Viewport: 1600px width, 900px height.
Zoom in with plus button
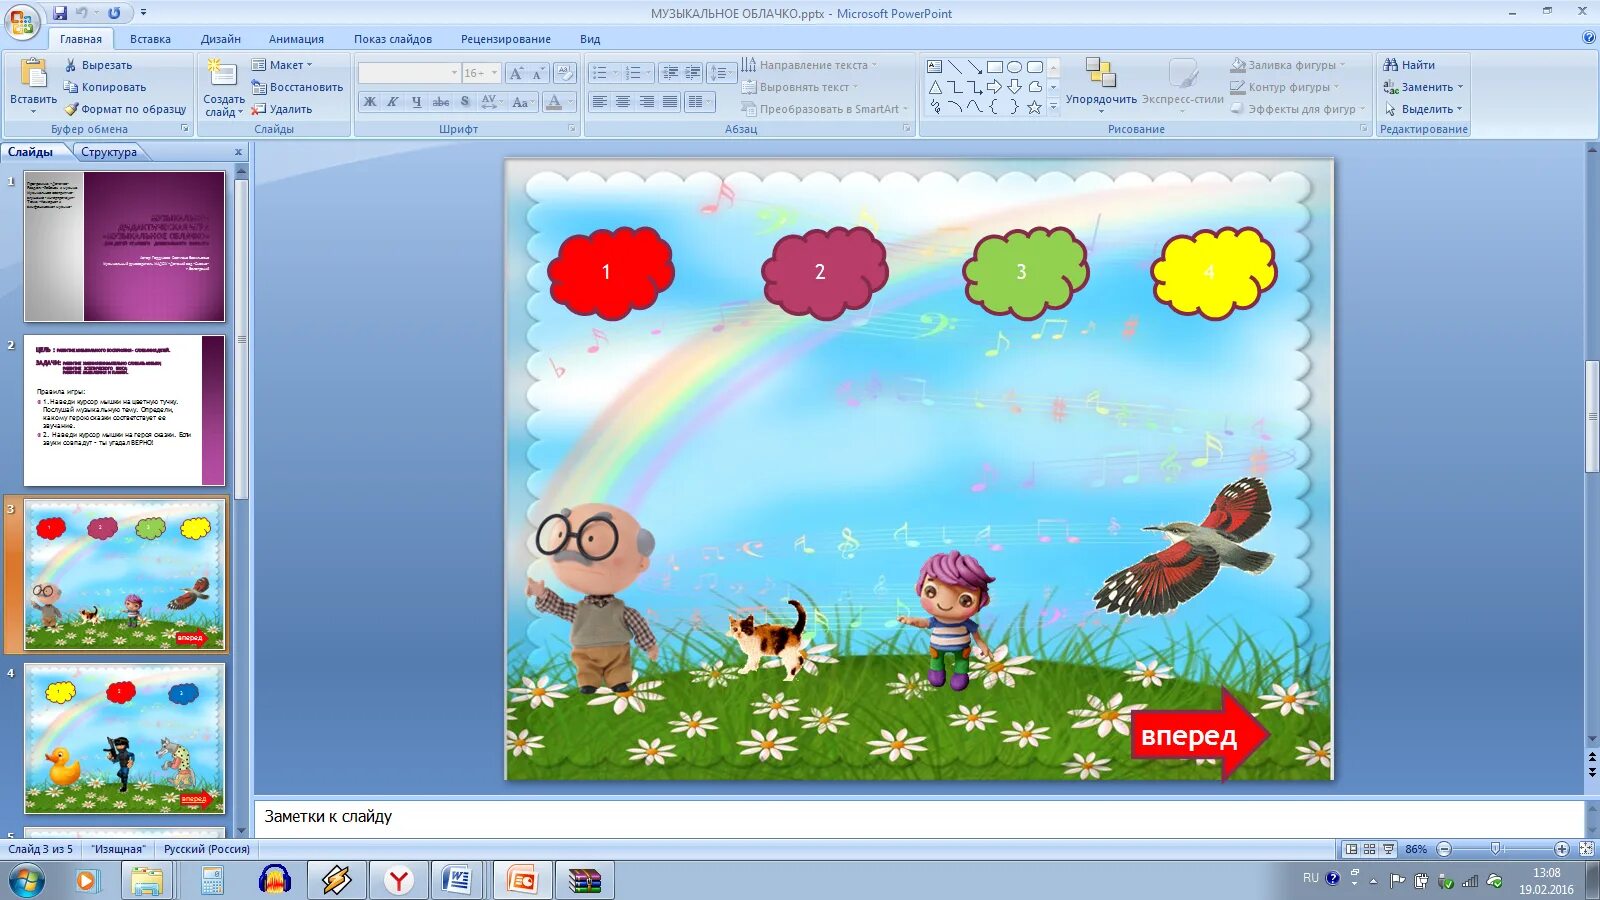(1562, 849)
